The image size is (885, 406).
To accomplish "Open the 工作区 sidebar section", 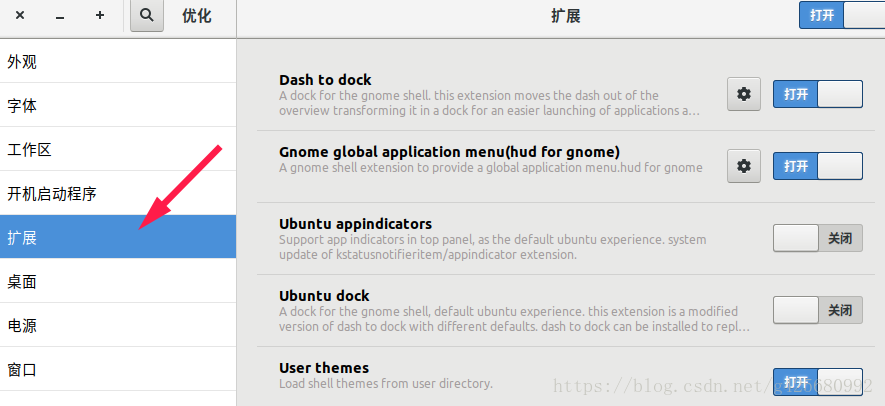I will coord(118,150).
